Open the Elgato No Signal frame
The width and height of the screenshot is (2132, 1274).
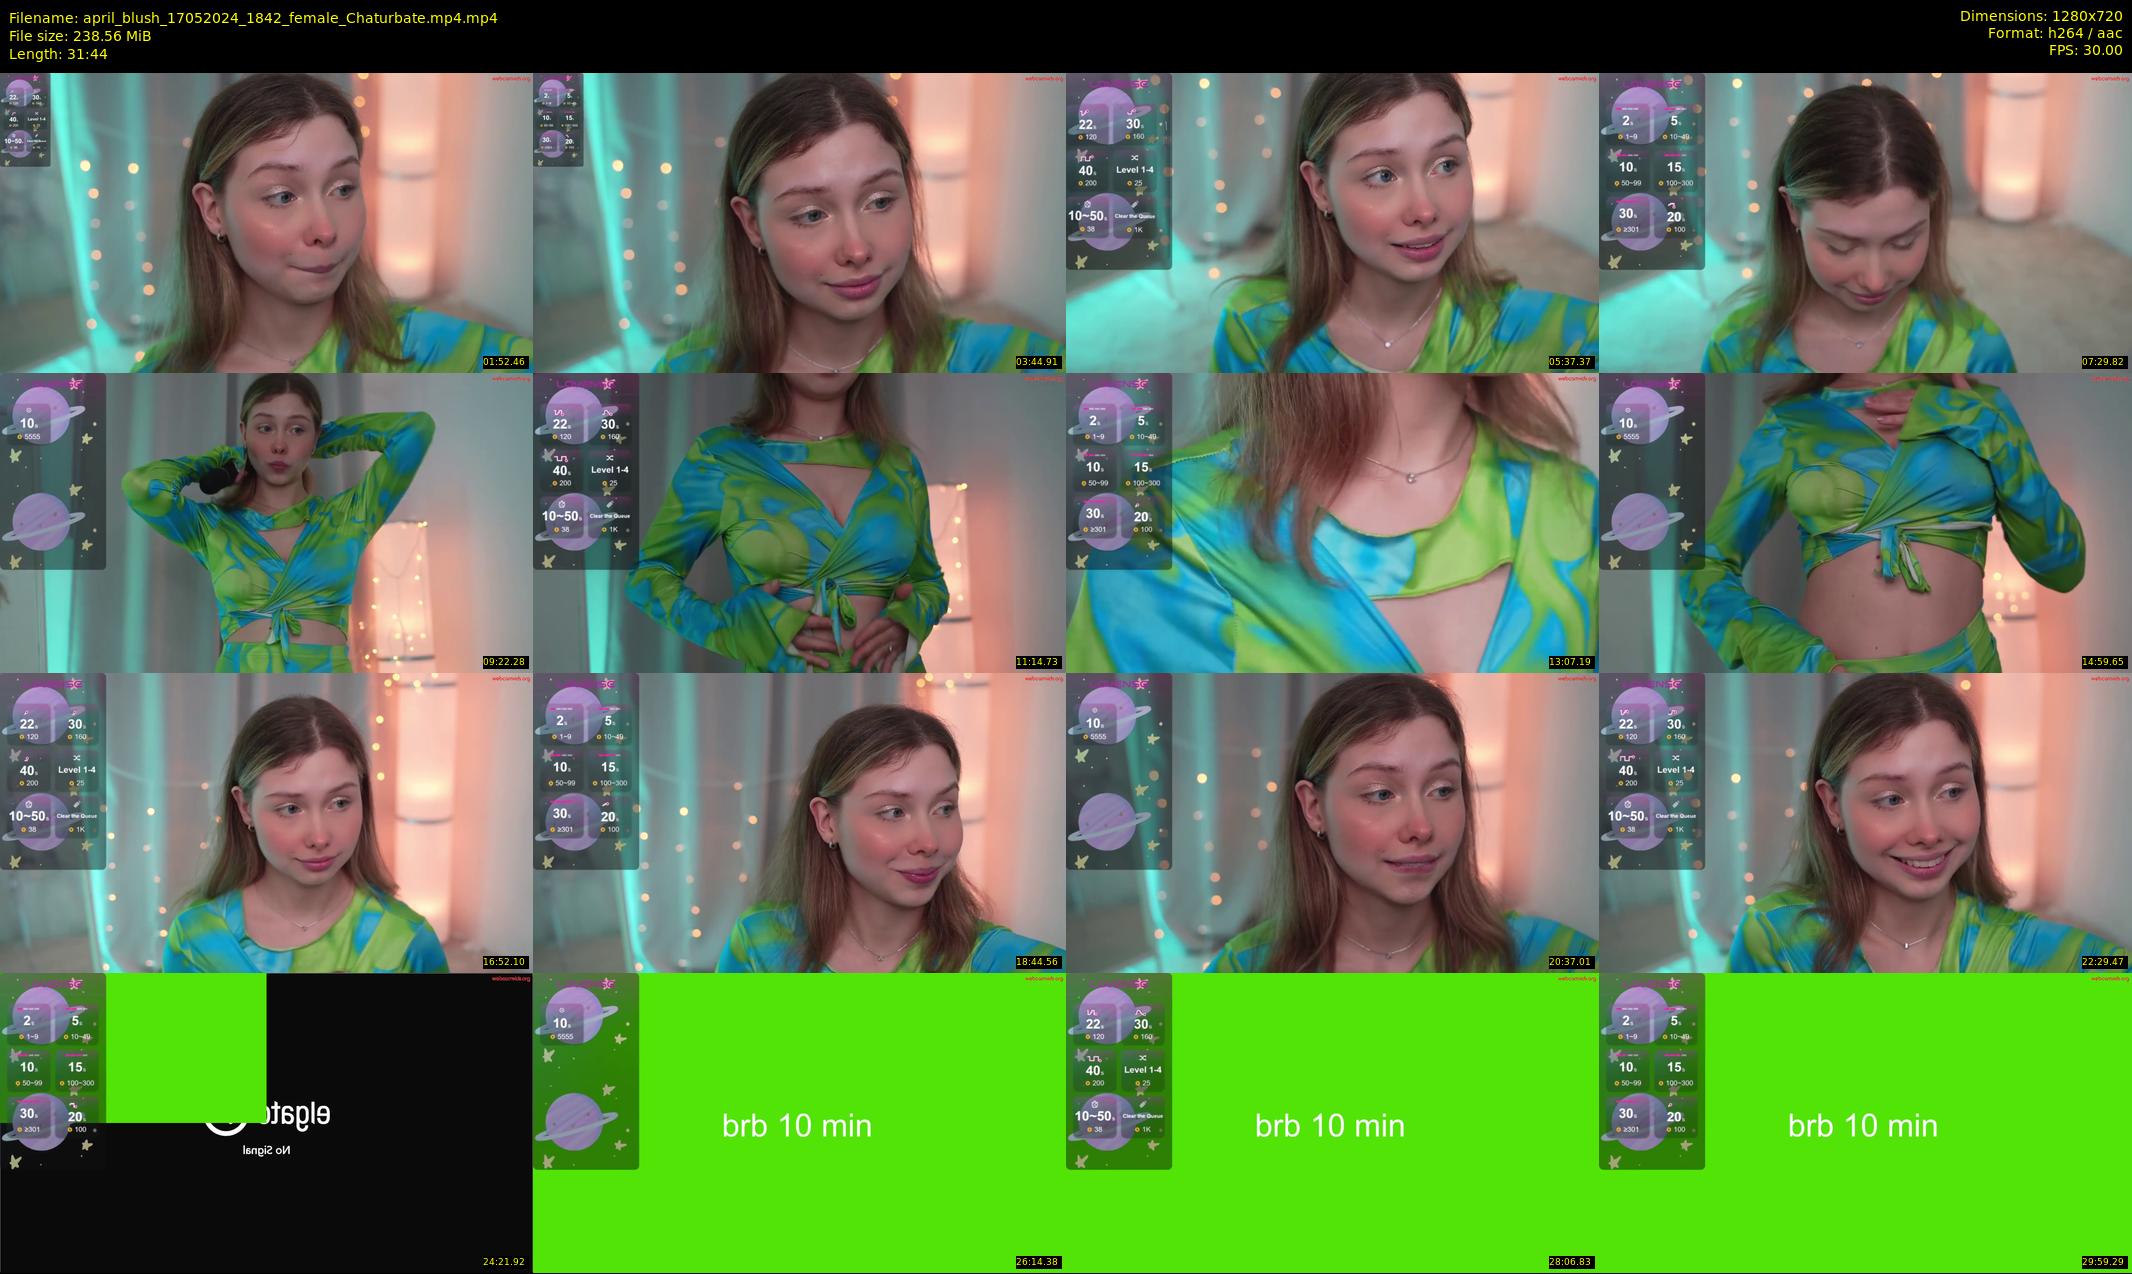click(x=266, y=1122)
